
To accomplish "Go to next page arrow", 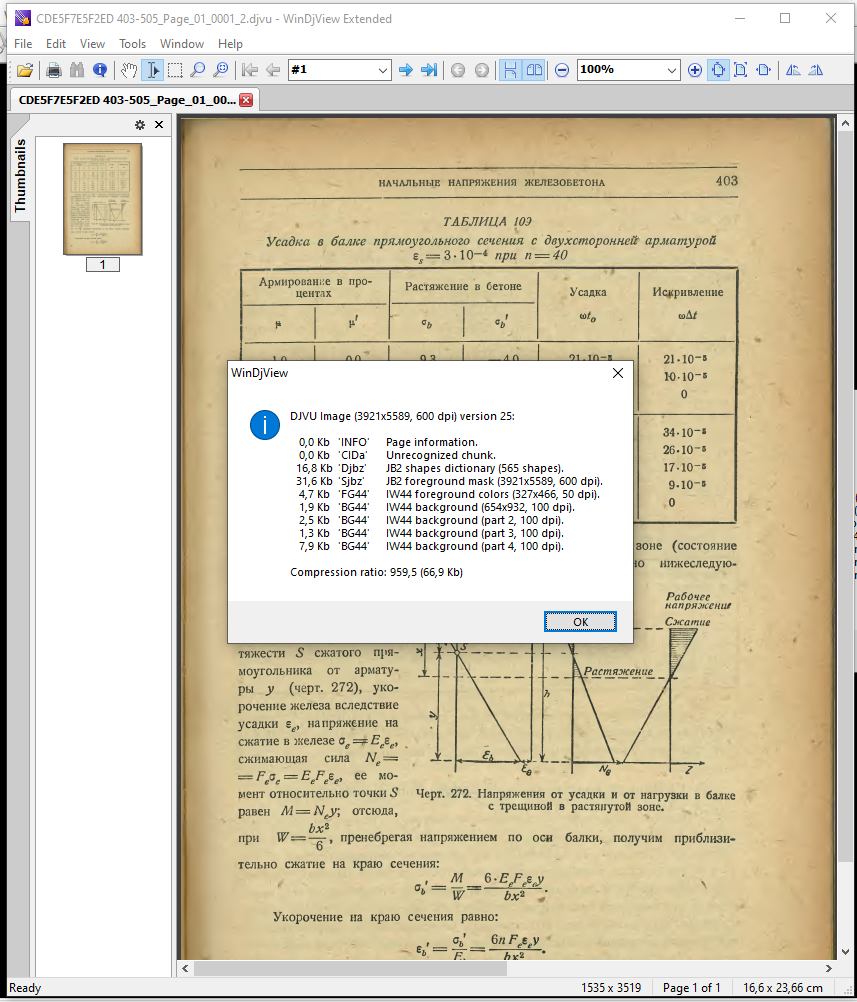I will [406, 70].
